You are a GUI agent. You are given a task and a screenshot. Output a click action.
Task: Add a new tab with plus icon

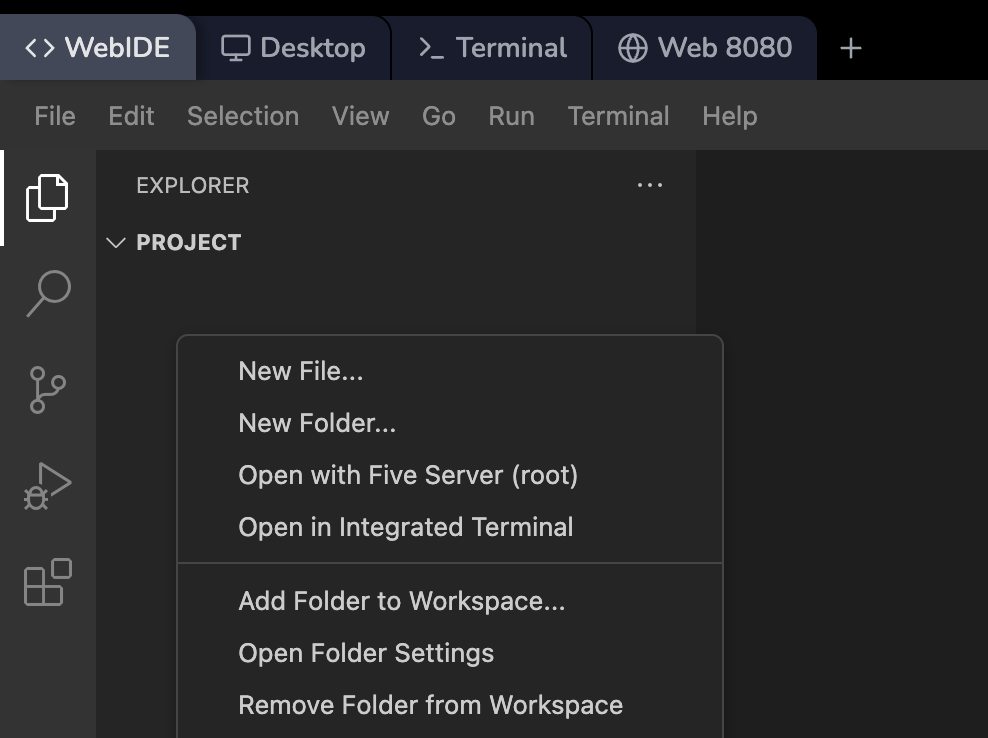(x=850, y=48)
